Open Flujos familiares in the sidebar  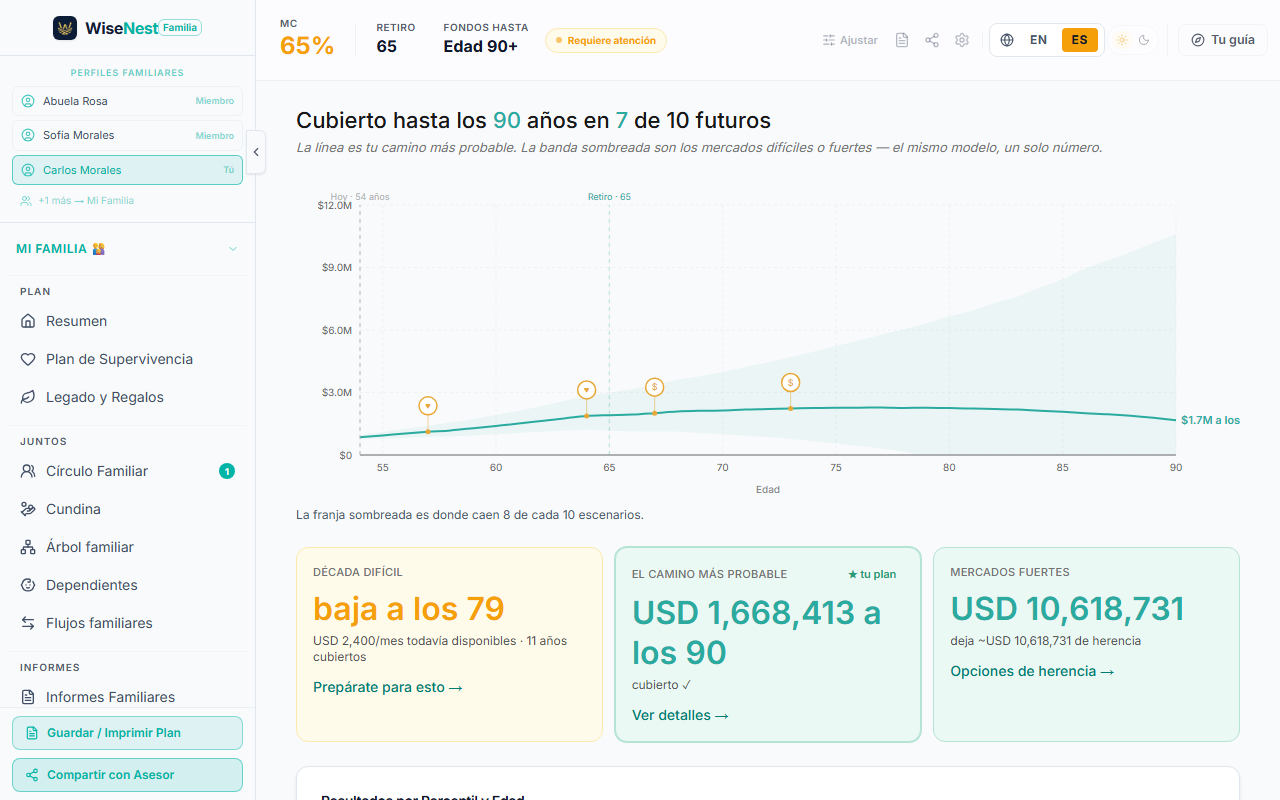[x=128, y=623]
